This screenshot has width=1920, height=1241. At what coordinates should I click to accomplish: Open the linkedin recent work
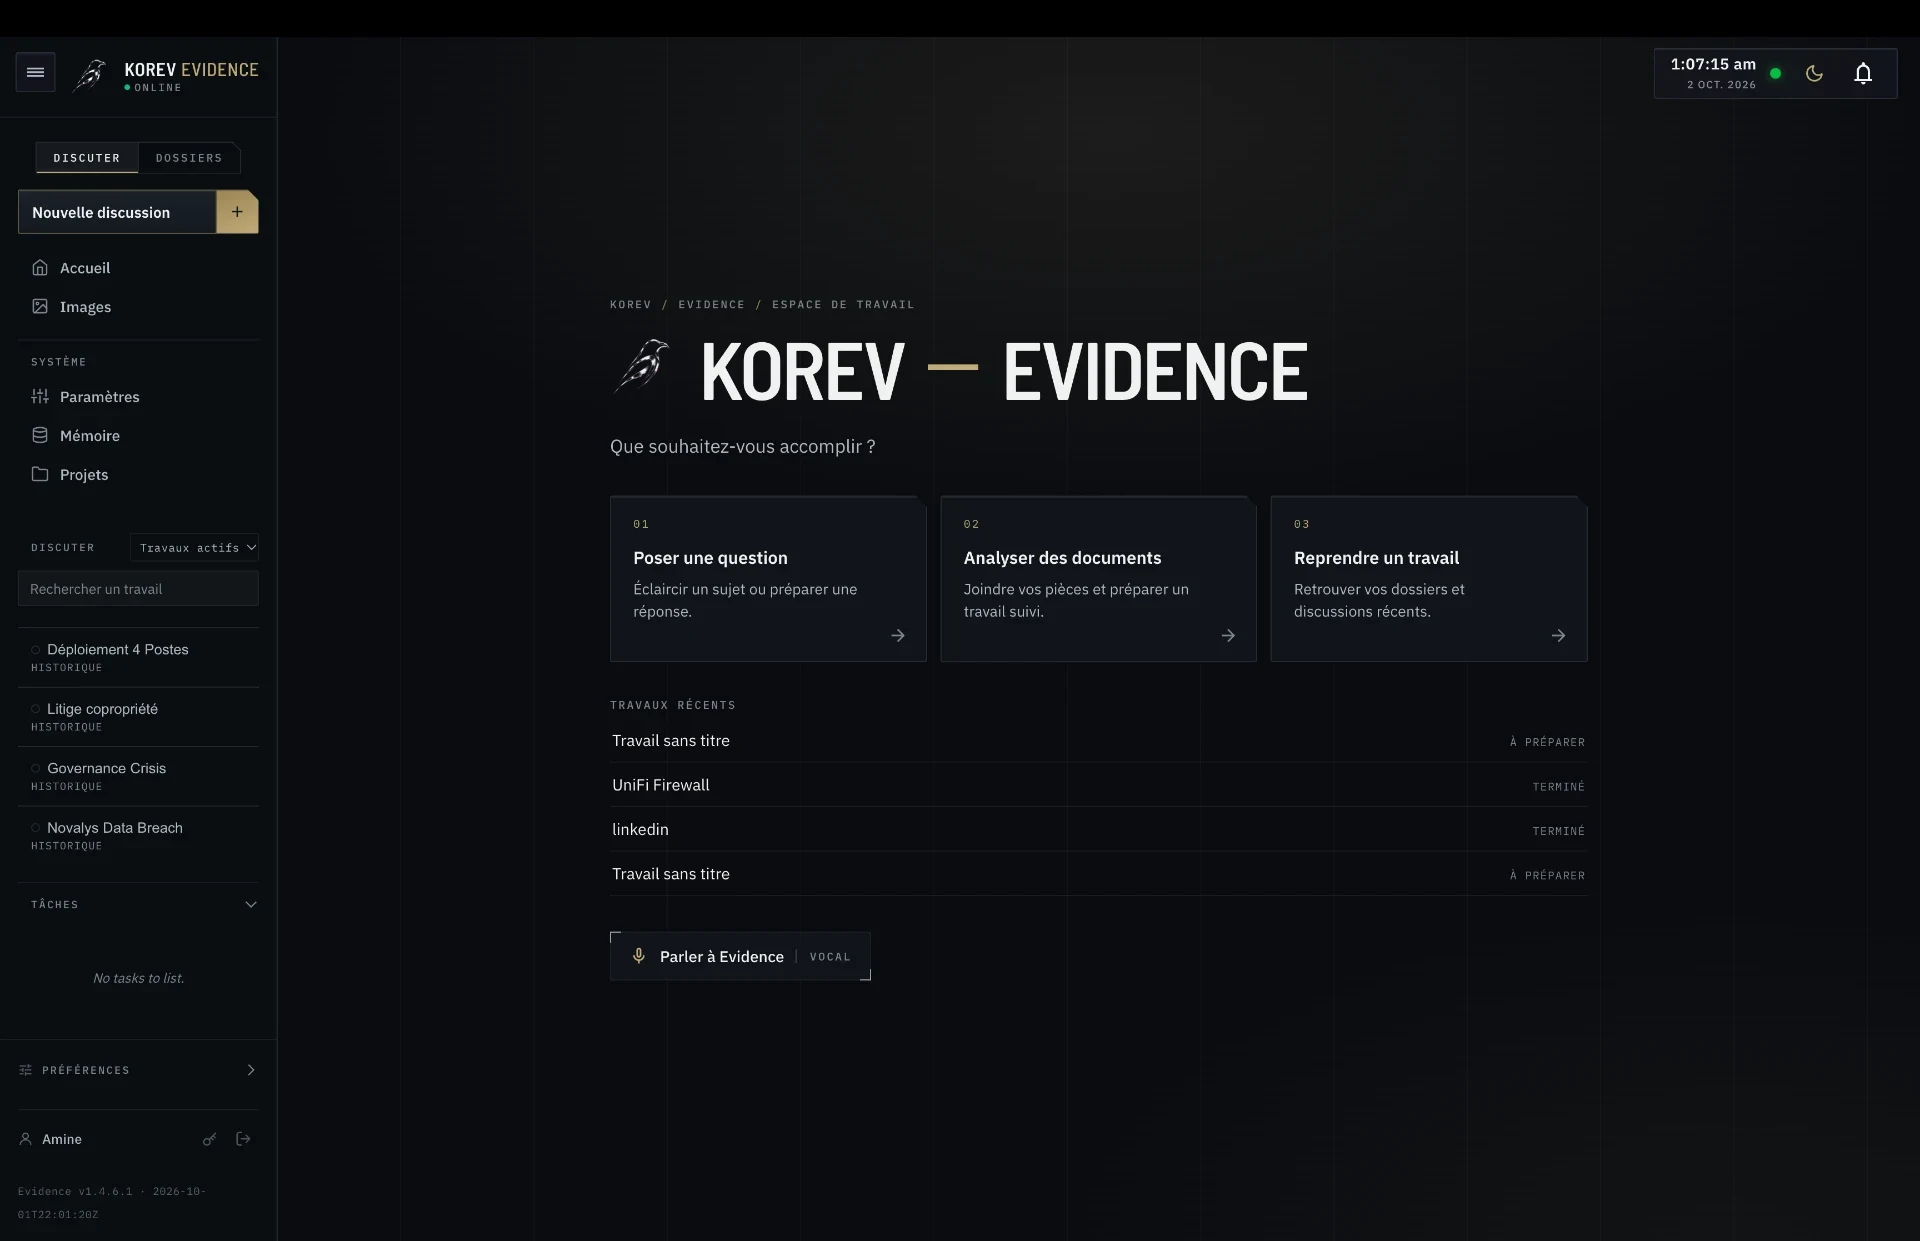1098,829
